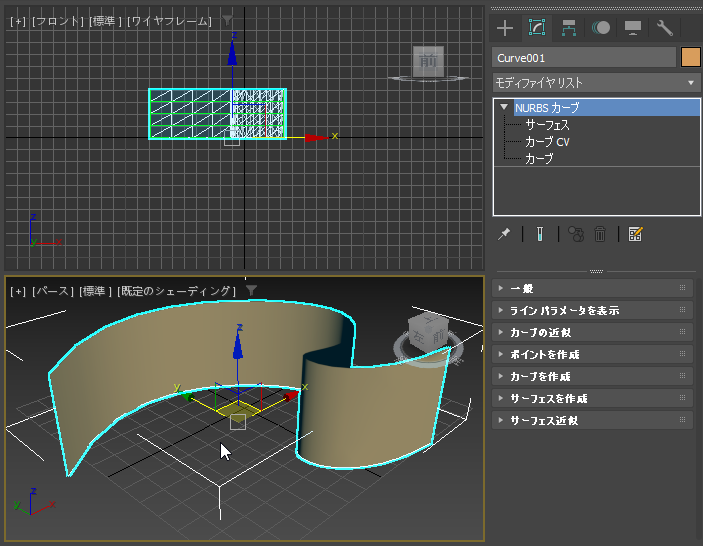Toggle Show End Result icon
703x546 pixels.
coord(540,234)
